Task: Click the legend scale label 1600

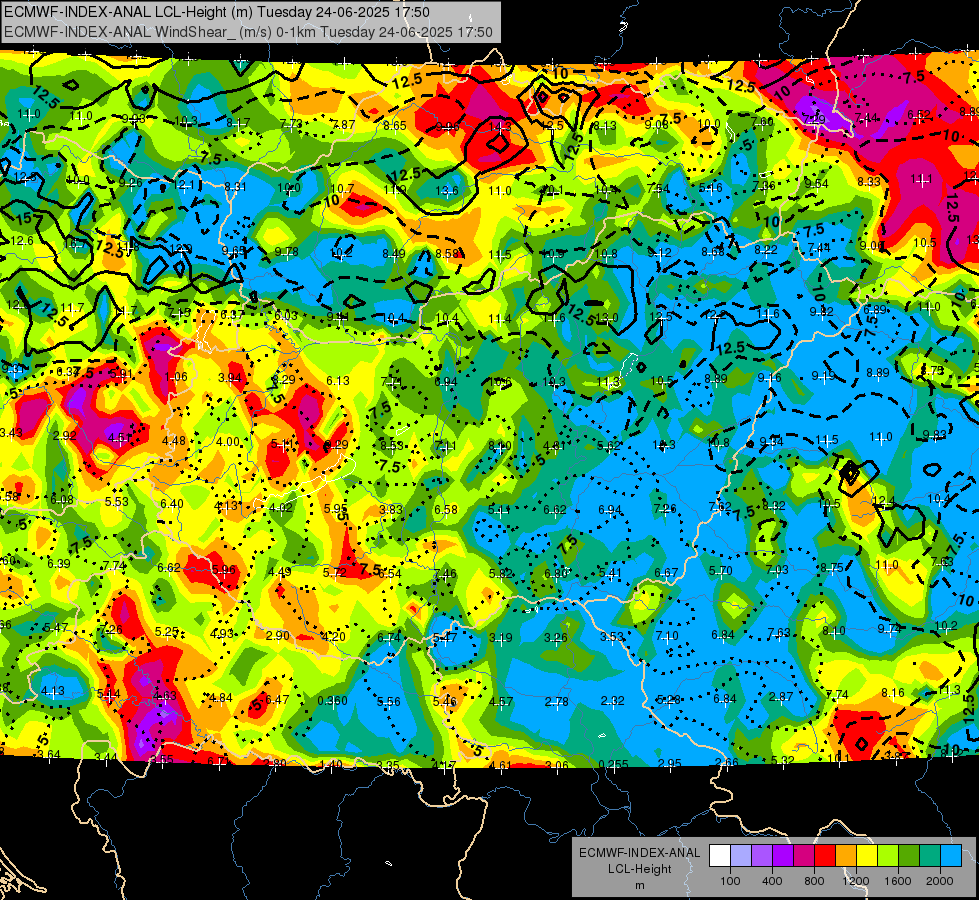Action: 898,881
